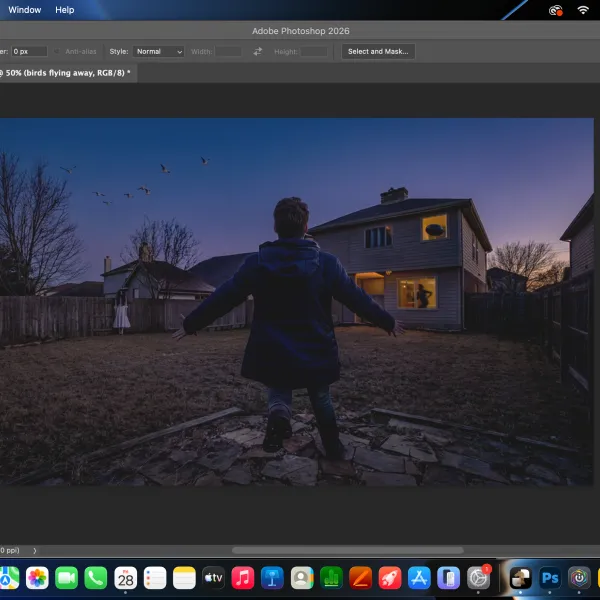
Task: Click the lit upstairs window on the canvas
Action: click(434, 228)
